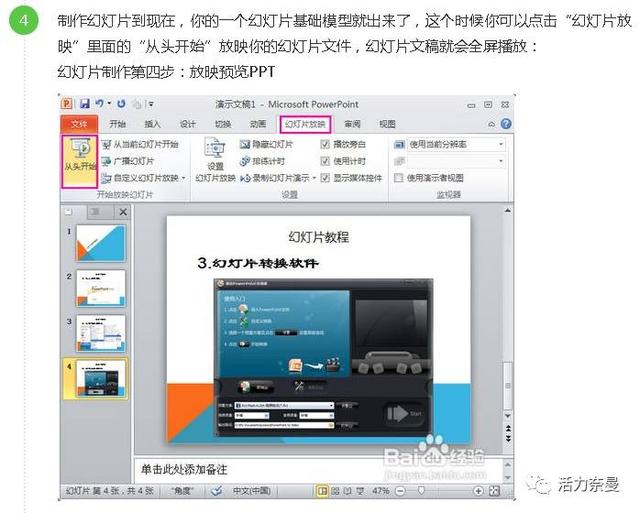Click the Undo icon in quick access toolbar
This screenshot has height=513, width=640.
point(100,104)
